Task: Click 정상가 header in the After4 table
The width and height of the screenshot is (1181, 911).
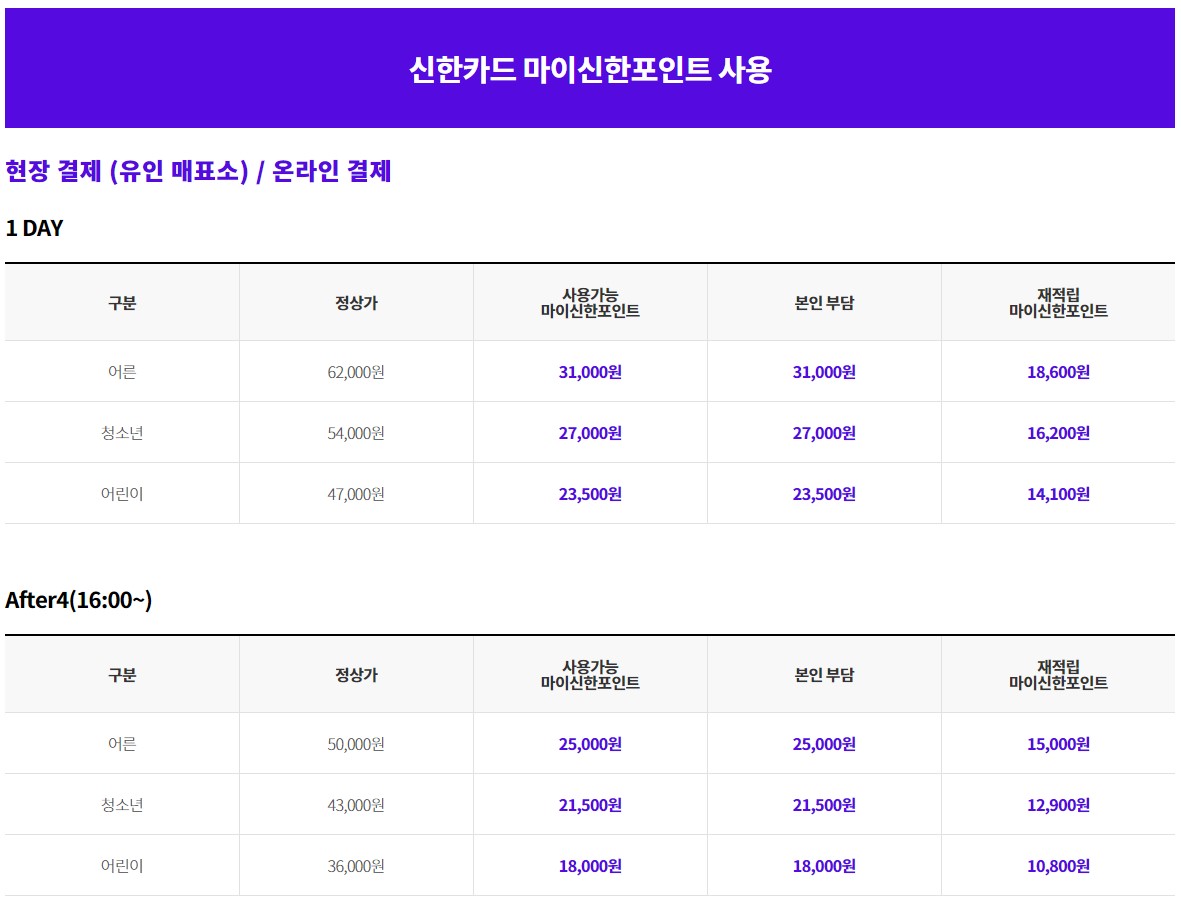Action: (356, 675)
